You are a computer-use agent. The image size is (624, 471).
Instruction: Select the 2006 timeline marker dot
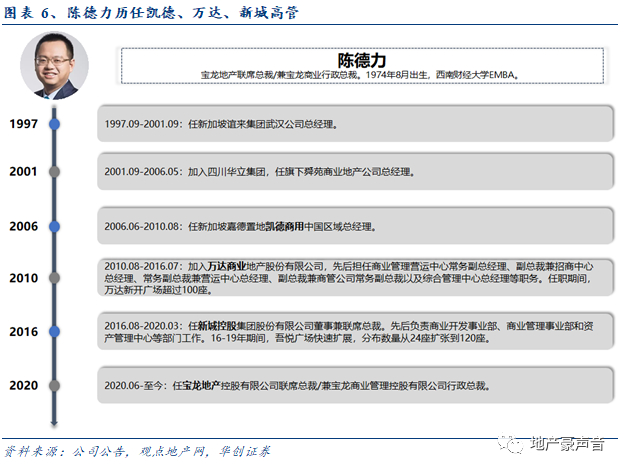(x=55, y=227)
